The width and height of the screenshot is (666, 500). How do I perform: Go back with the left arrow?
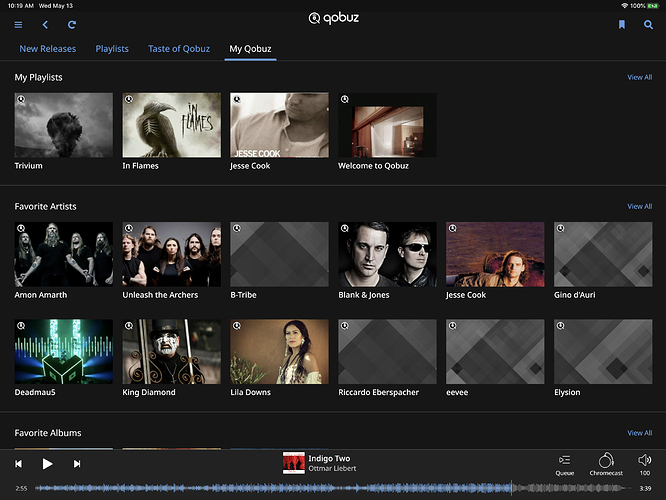[45, 25]
